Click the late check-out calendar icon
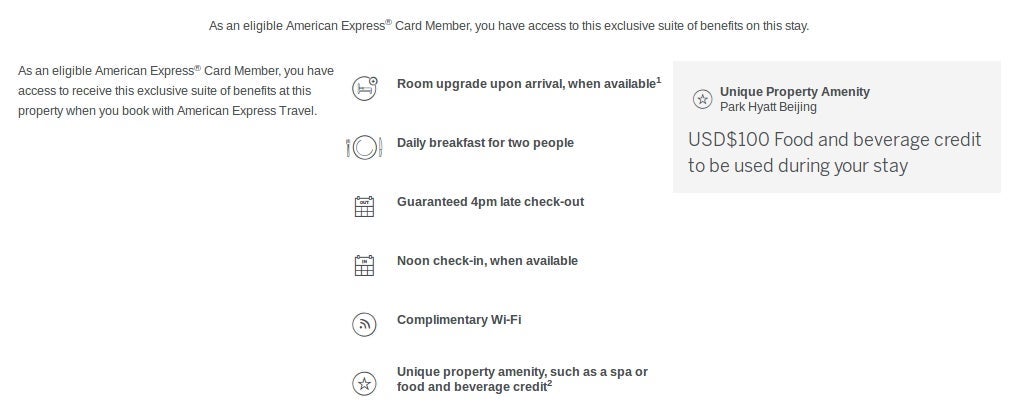The width and height of the screenshot is (1016, 415). click(364, 207)
